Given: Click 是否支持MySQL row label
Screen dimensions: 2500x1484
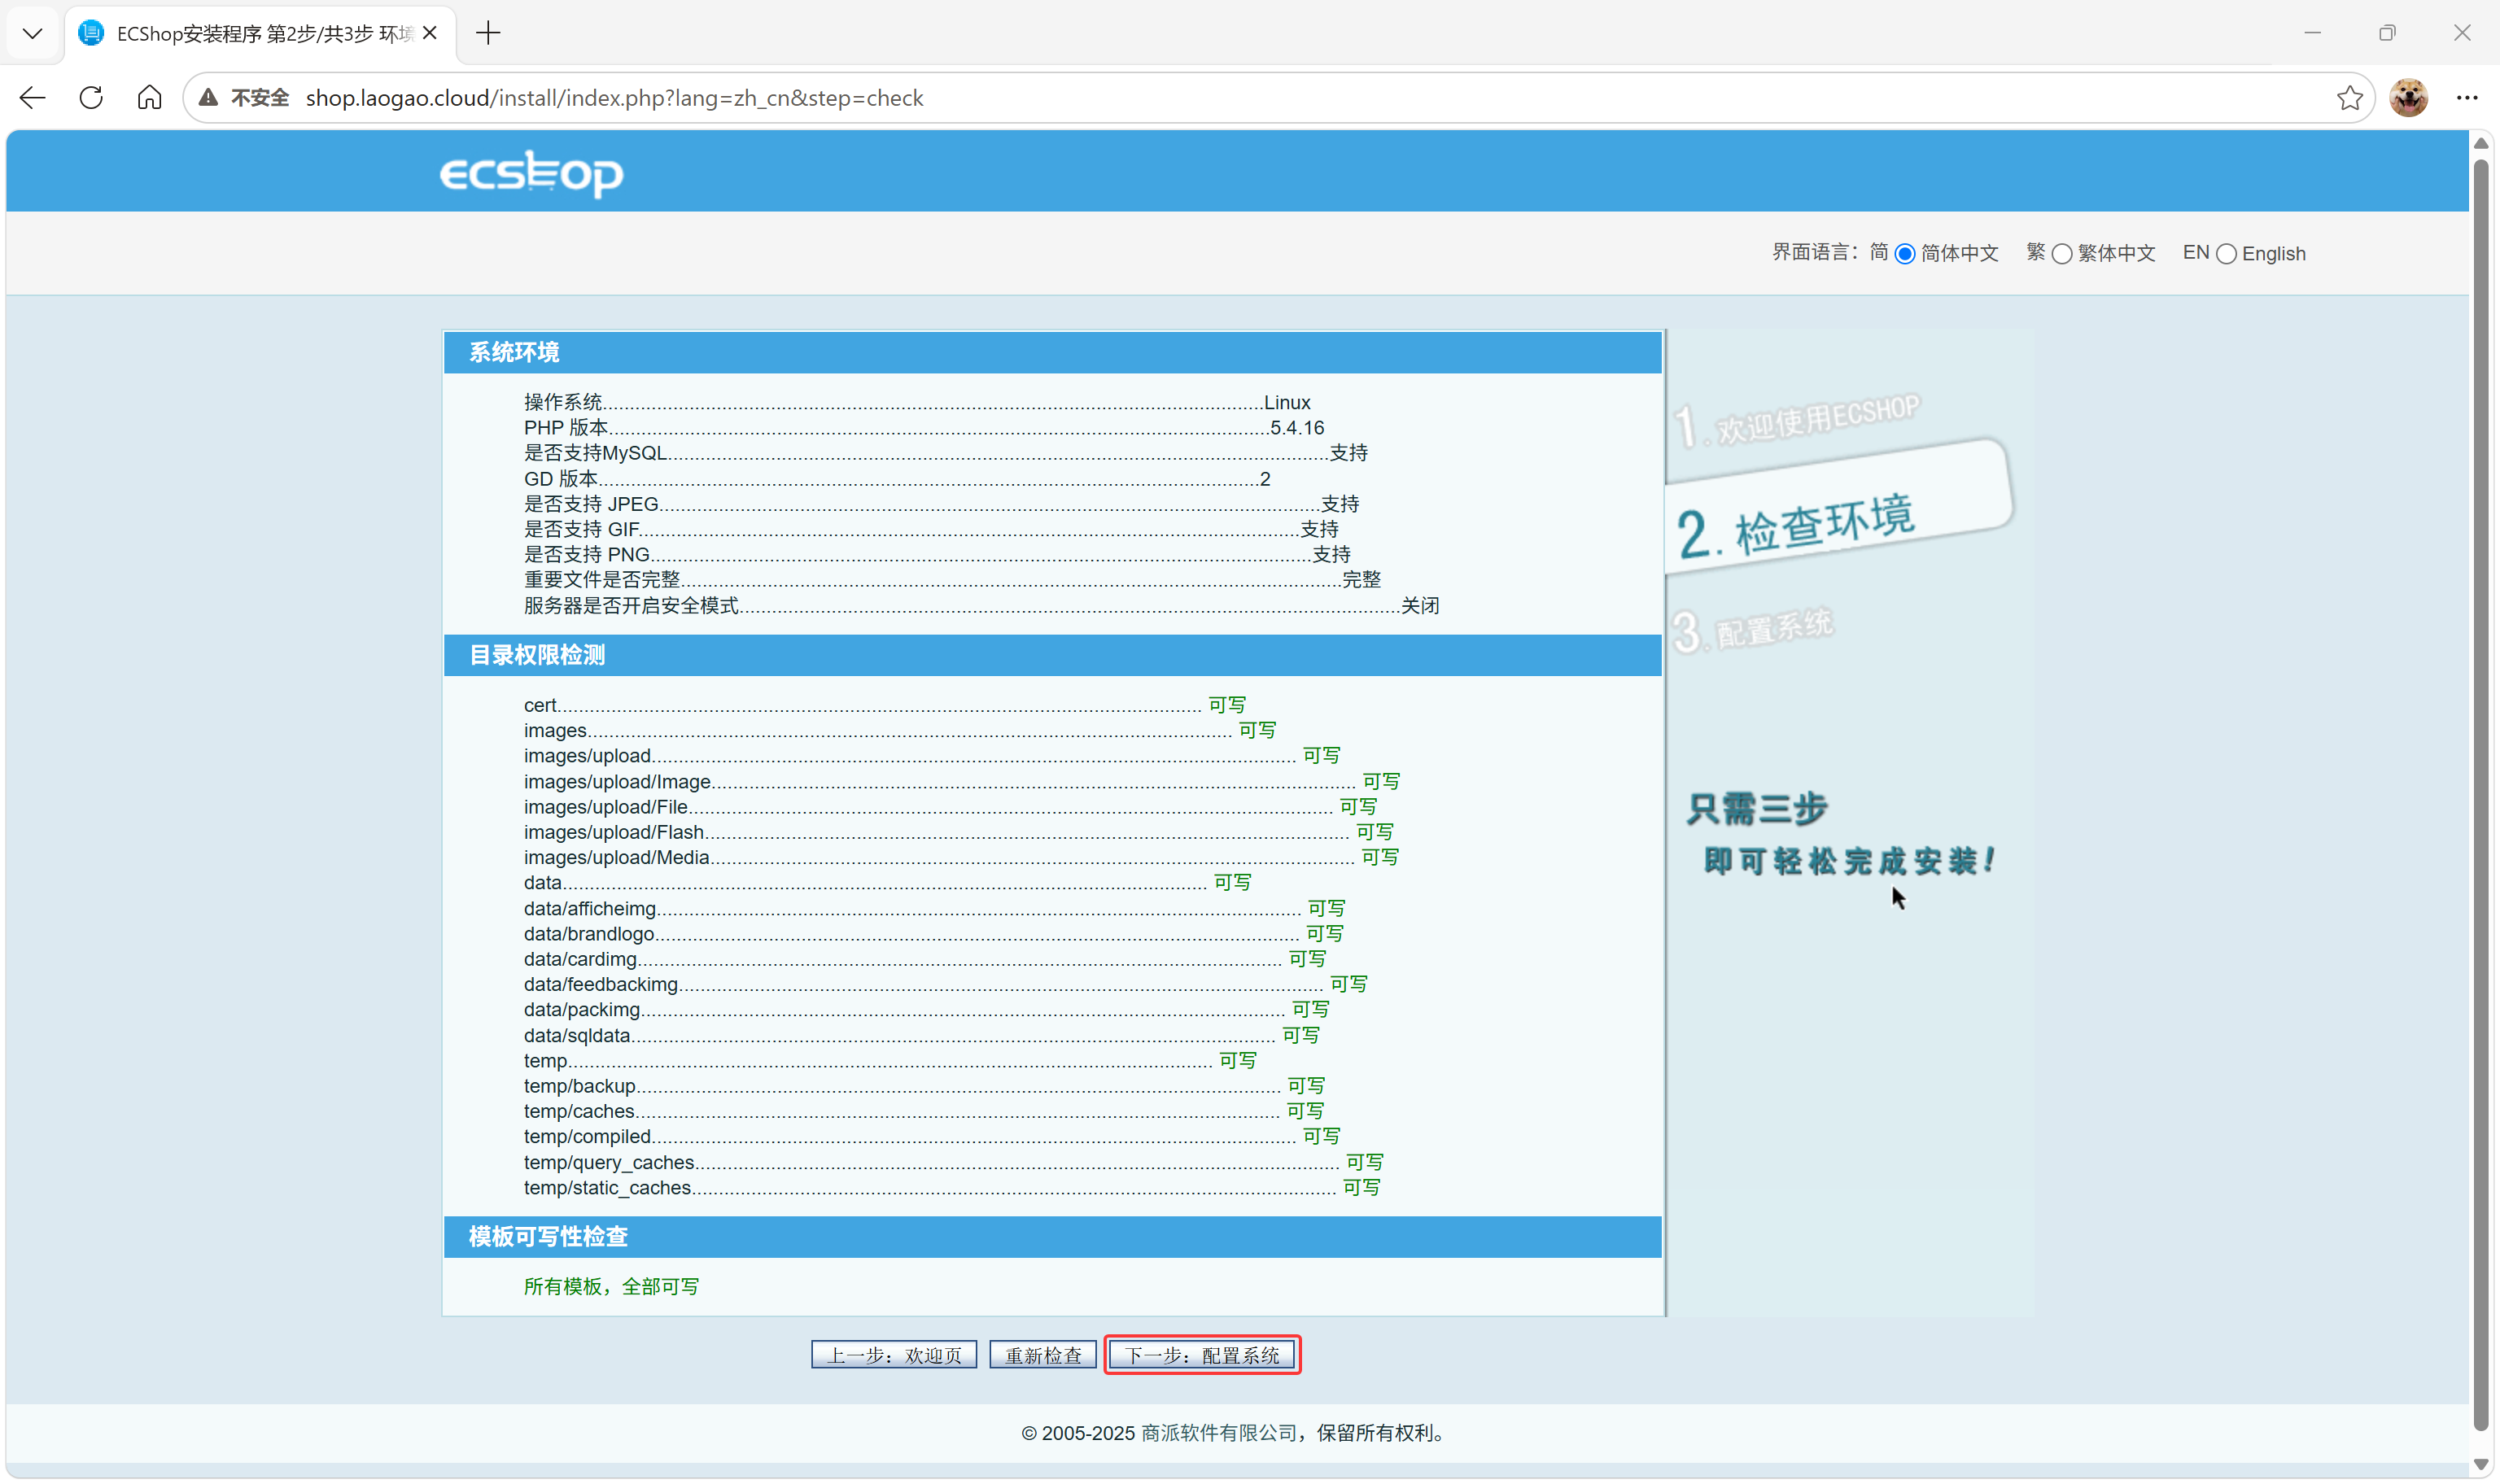Looking at the screenshot, I should (x=595, y=453).
